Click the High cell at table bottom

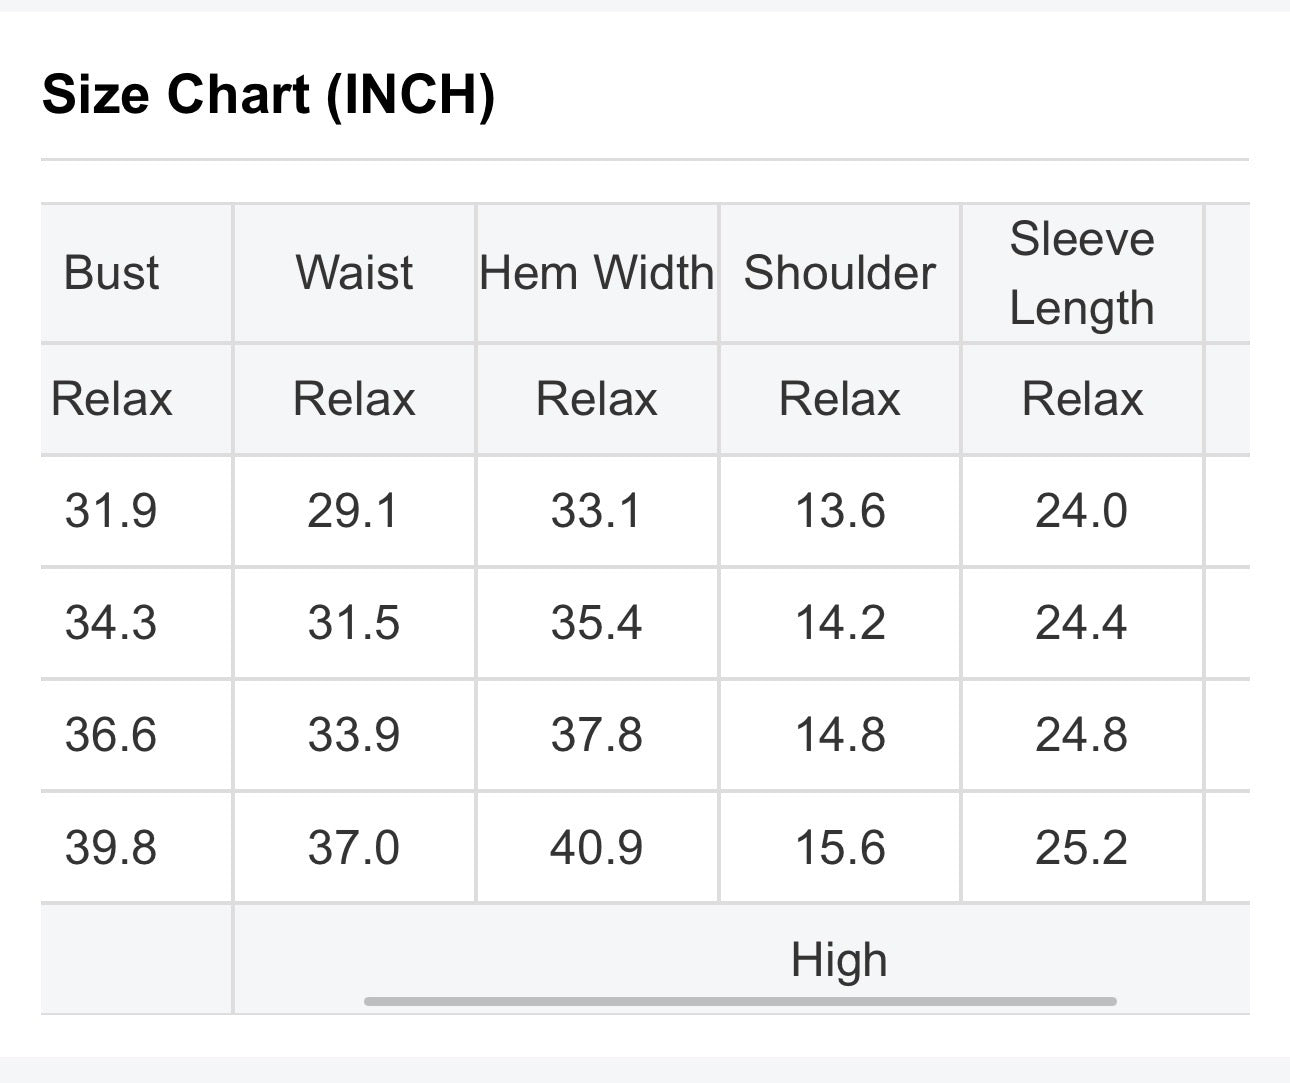coord(839,960)
